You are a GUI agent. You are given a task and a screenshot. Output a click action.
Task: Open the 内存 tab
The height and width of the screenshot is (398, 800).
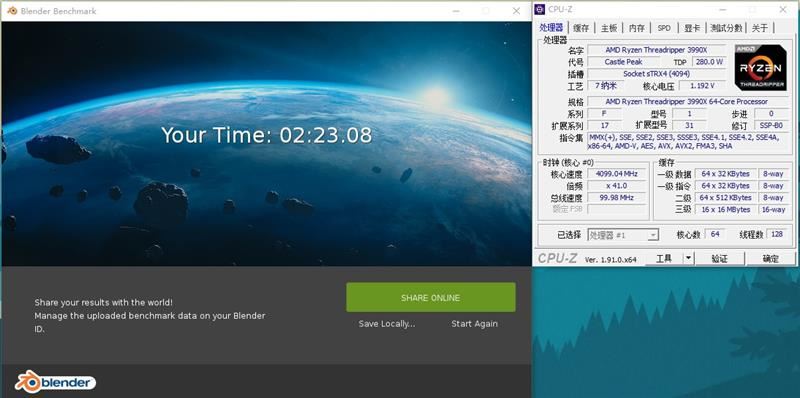(x=637, y=28)
